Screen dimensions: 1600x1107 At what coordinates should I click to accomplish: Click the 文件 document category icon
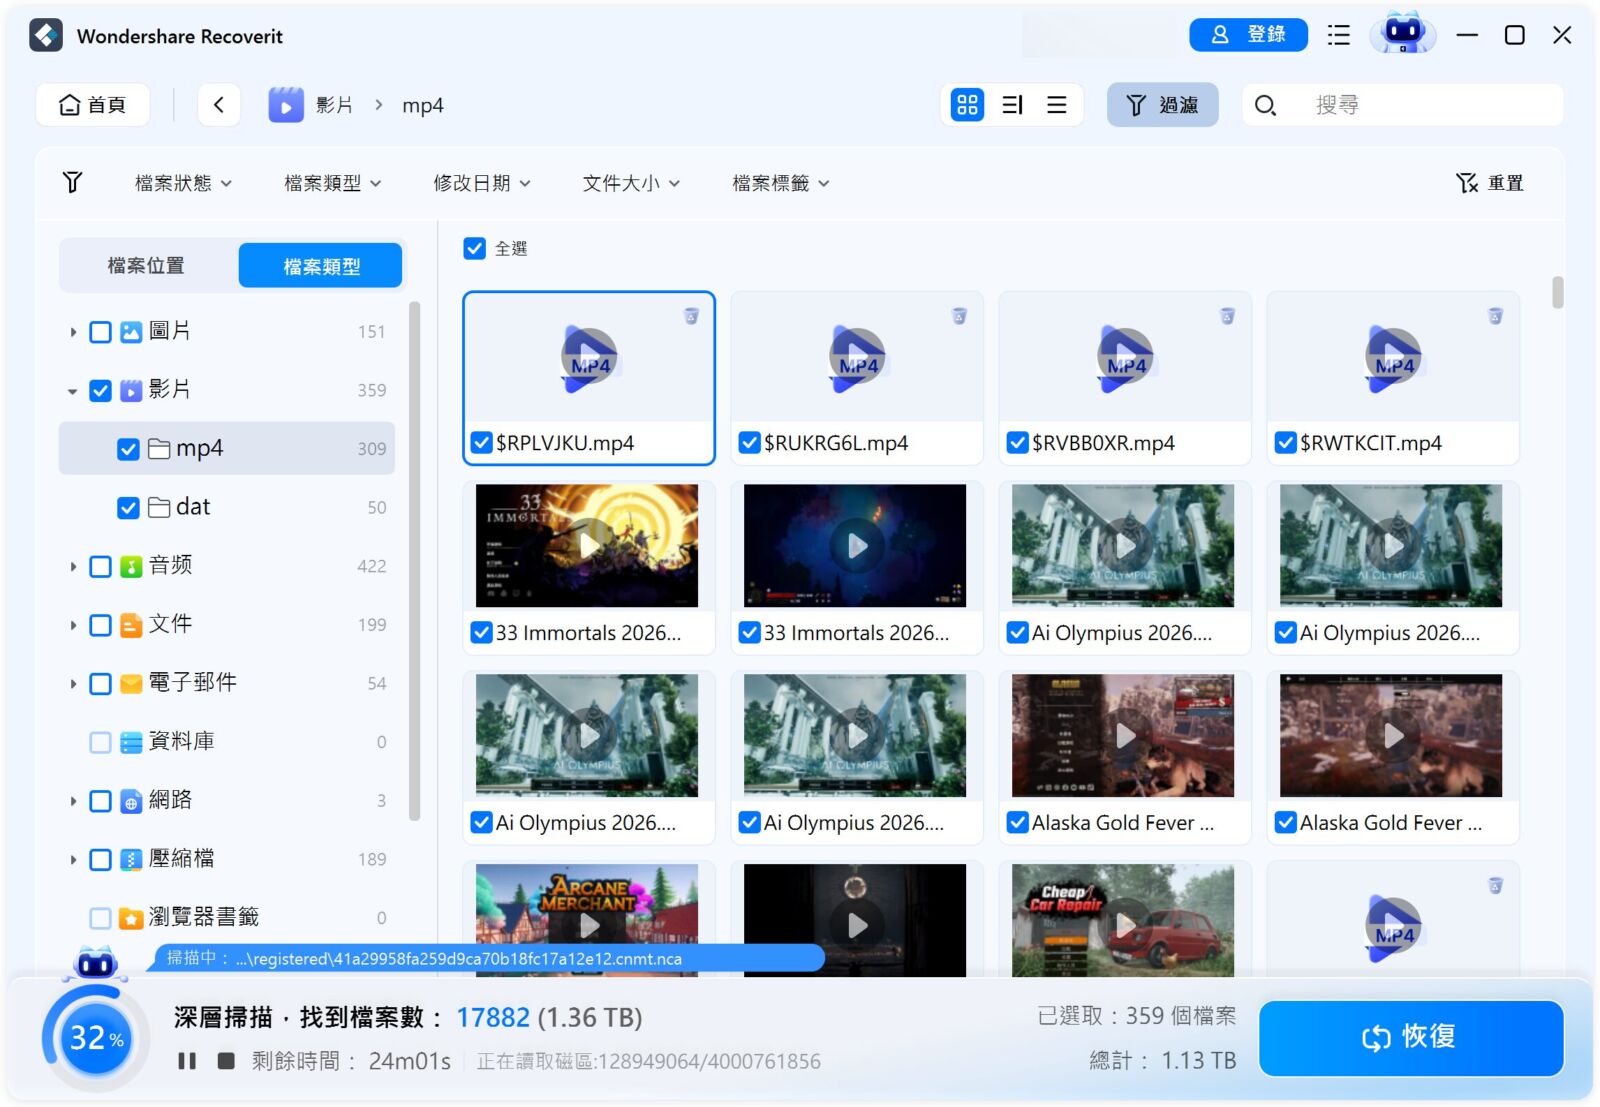pos(131,625)
